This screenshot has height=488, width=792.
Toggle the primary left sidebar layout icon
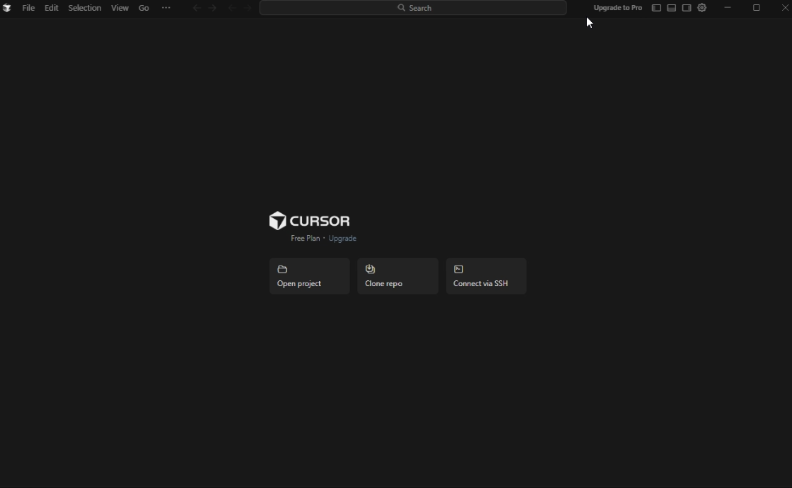click(x=656, y=8)
